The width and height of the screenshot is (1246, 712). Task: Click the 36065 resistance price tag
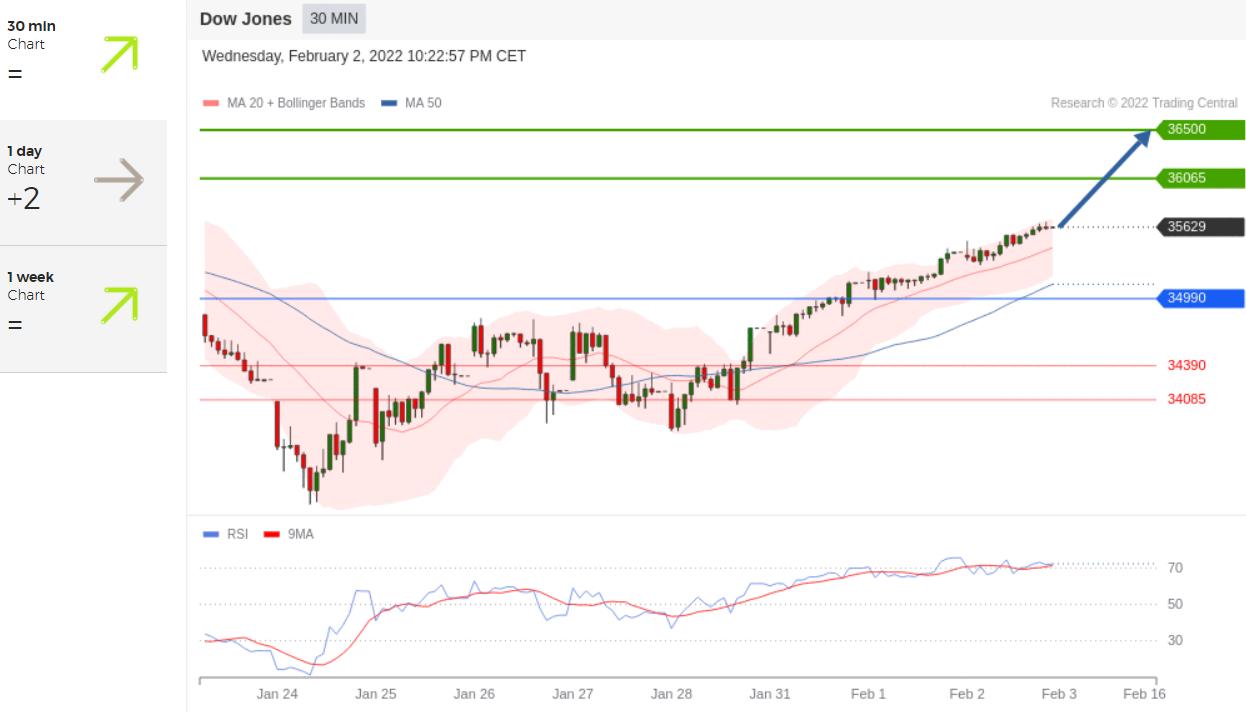point(1200,178)
